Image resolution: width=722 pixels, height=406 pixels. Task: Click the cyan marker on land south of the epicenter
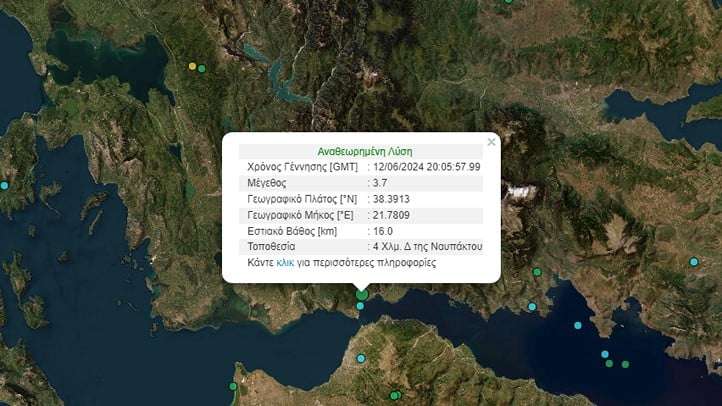[361, 356]
